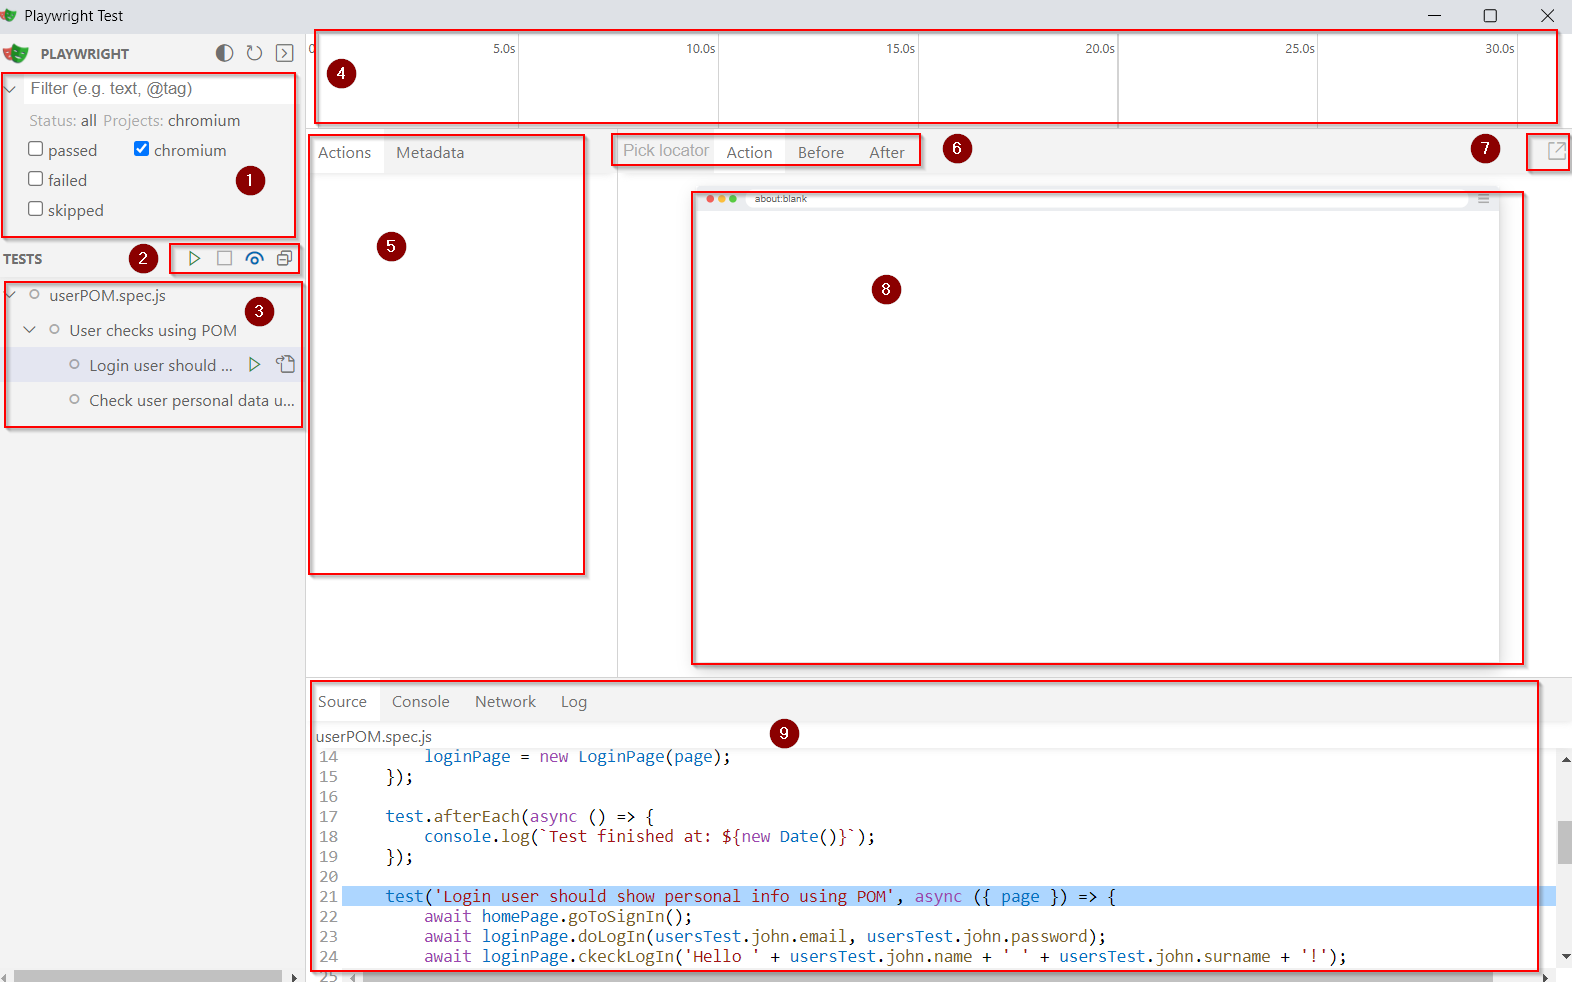Screen dimensions: 1572x982
Task: Click the 'Projects: chromium' filter text
Action: click(x=172, y=121)
